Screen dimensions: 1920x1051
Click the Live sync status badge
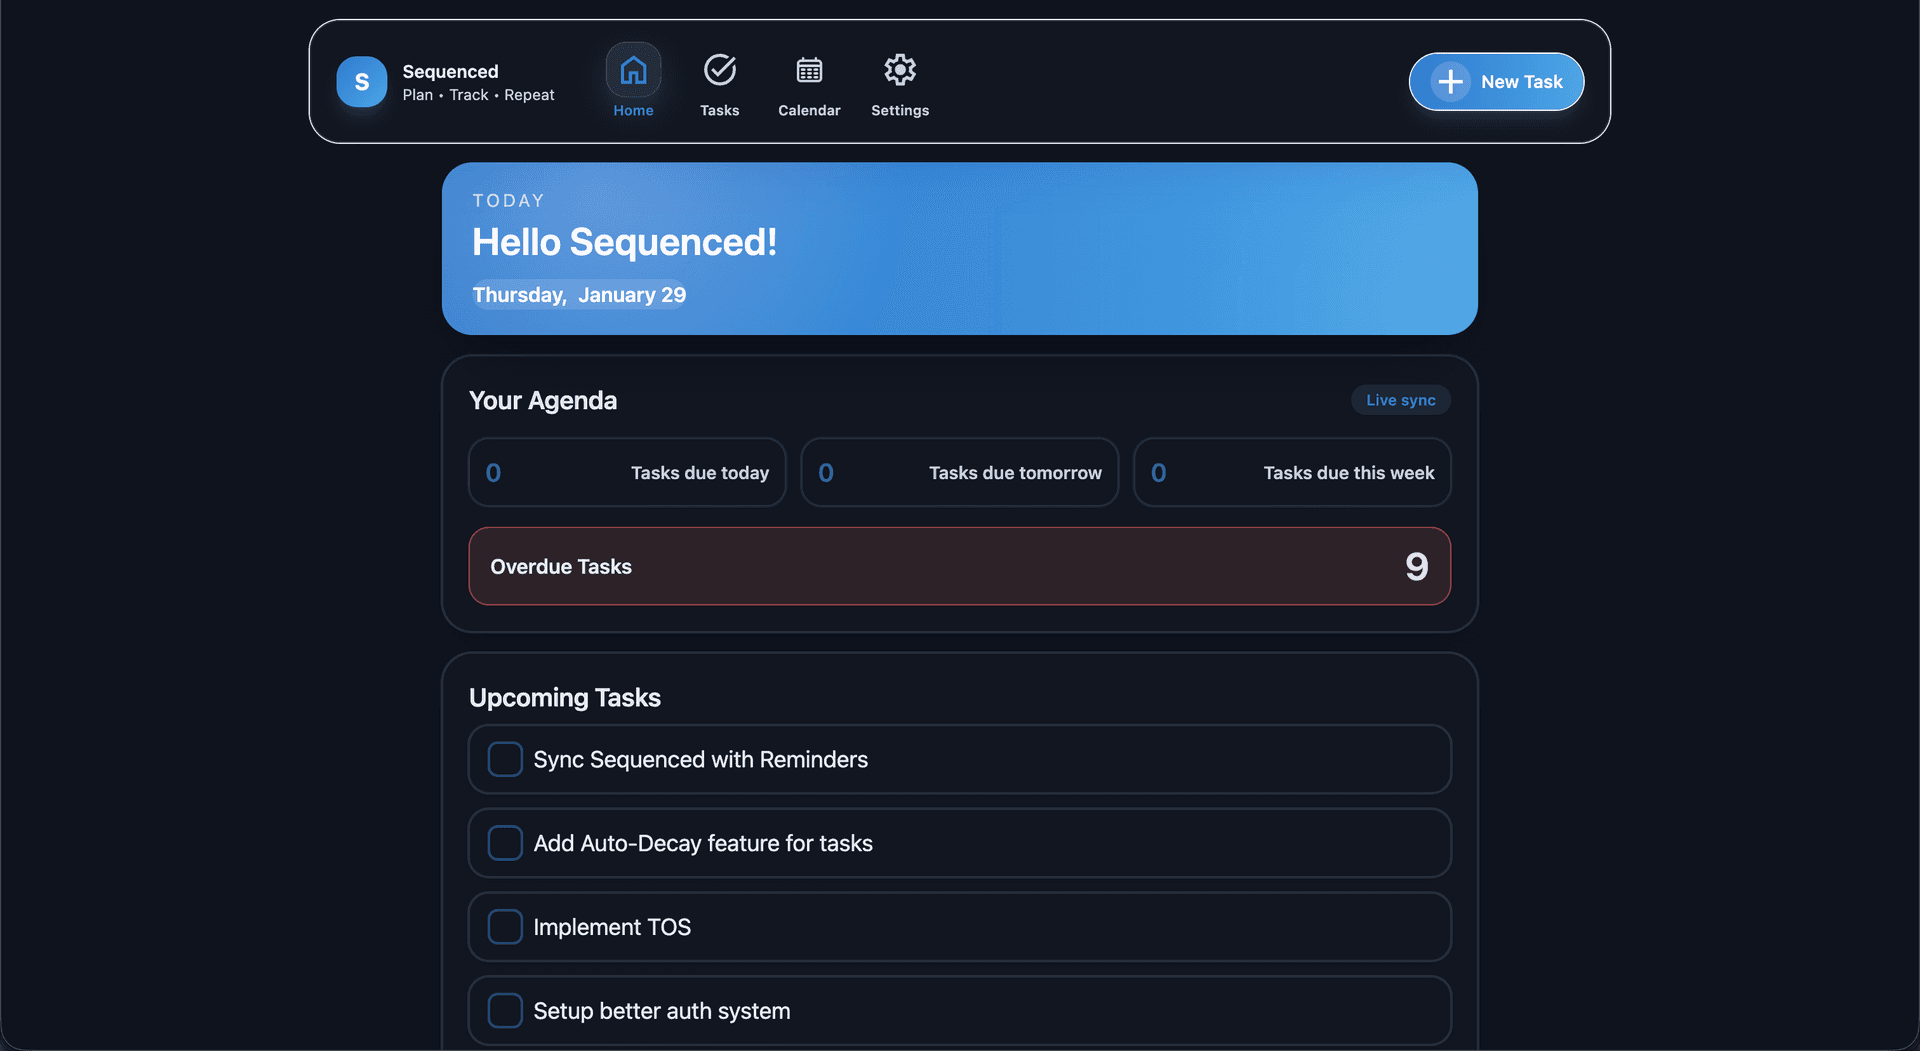pyautogui.click(x=1399, y=399)
